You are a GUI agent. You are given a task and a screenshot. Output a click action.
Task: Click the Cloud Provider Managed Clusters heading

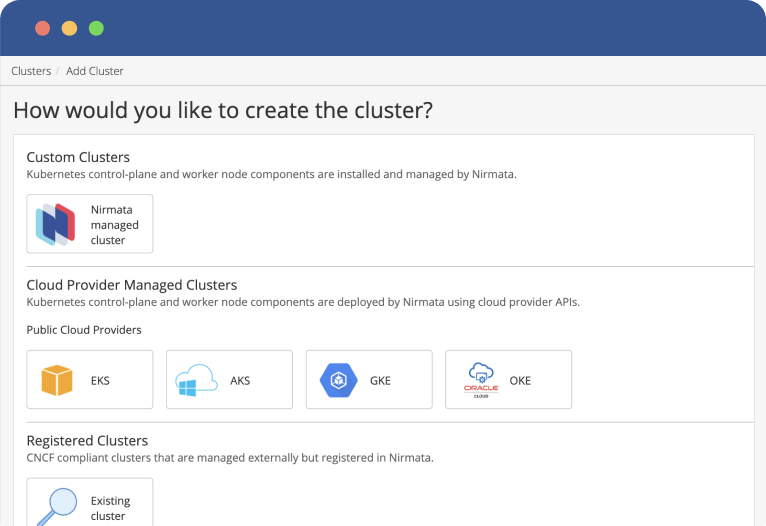(x=131, y=285)
